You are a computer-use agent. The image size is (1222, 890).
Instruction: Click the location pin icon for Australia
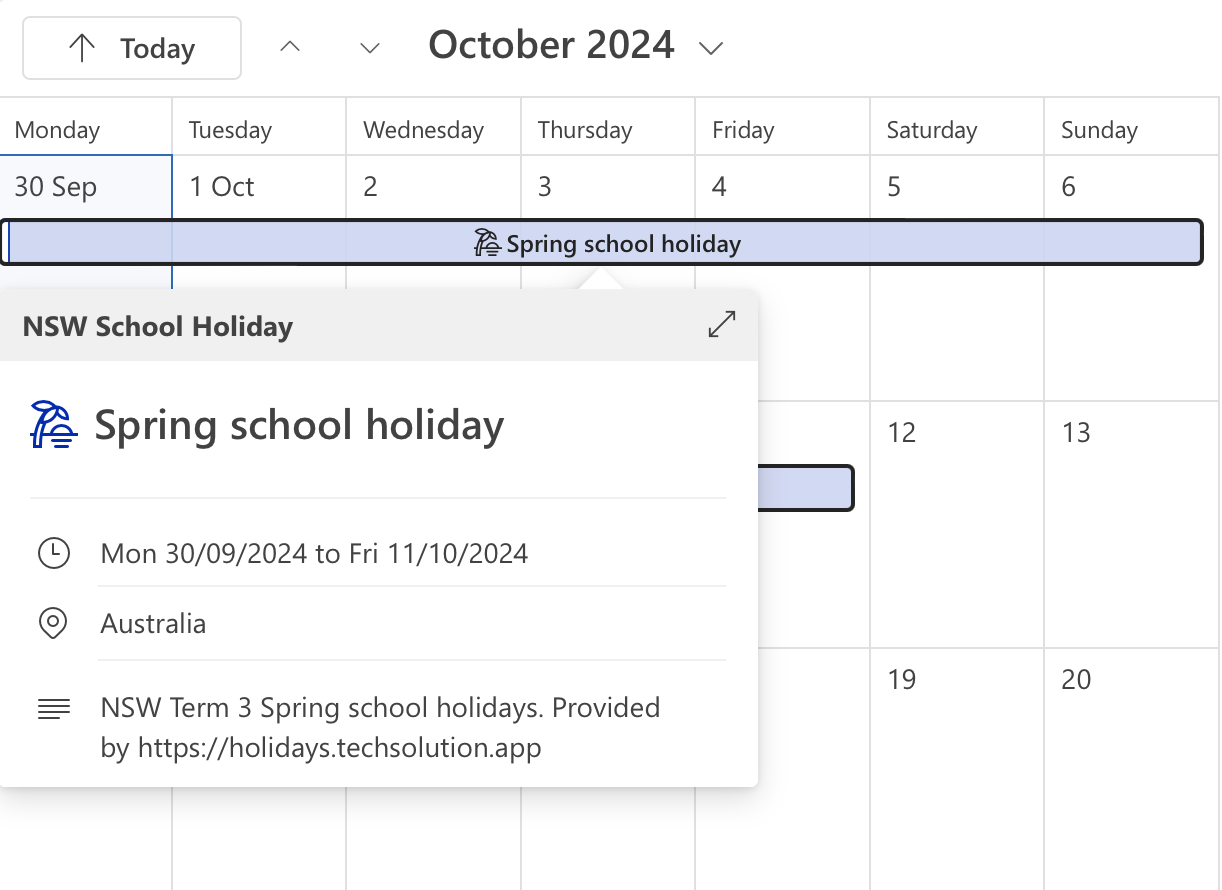click(54, 623)
